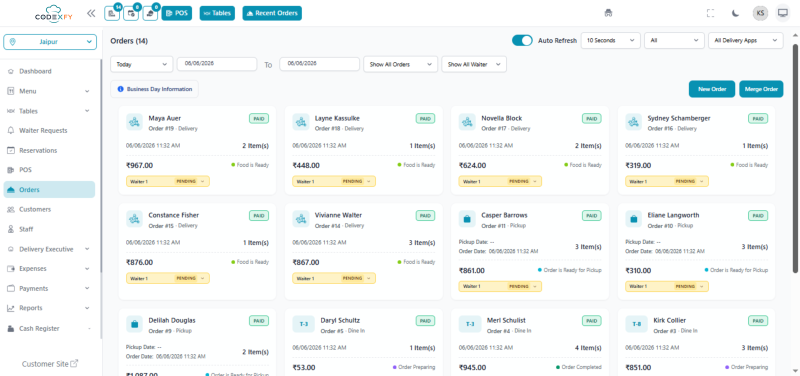
Task: Select Orders in the sidebar
Action: [49, 190]
